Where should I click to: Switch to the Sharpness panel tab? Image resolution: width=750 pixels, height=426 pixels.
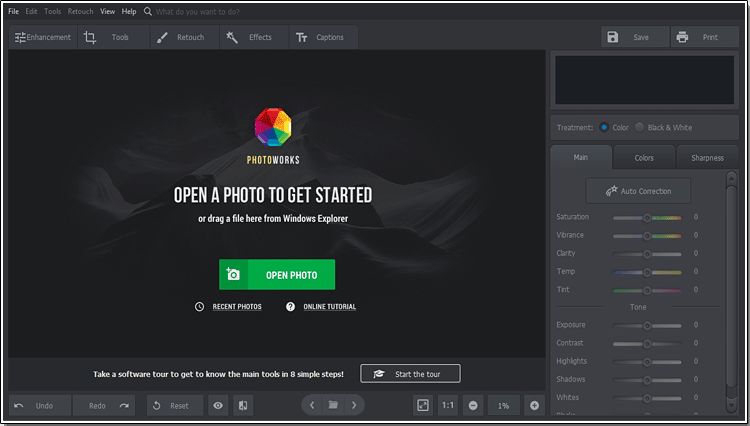click(707, 158)
